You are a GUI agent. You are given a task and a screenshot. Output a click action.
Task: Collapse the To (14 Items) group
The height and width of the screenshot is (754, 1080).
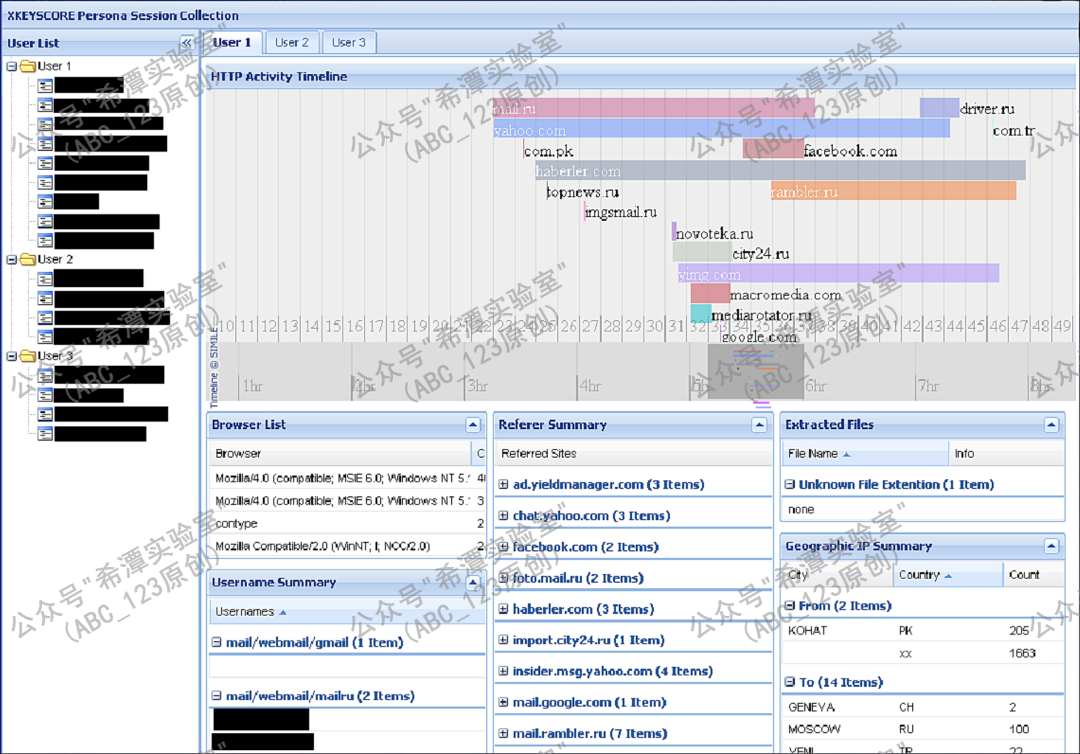(x=790, y=682)
